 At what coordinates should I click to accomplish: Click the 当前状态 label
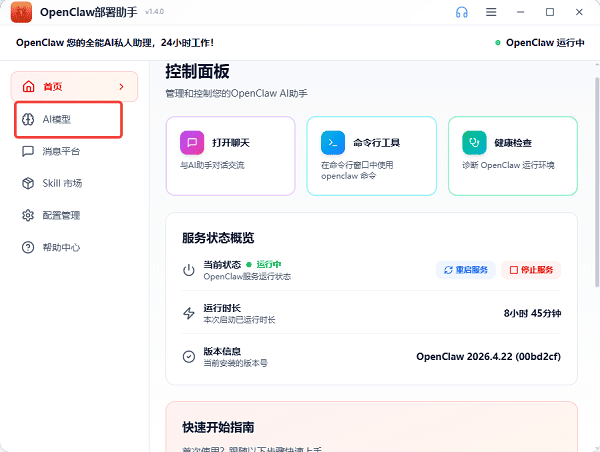[222, 265]
